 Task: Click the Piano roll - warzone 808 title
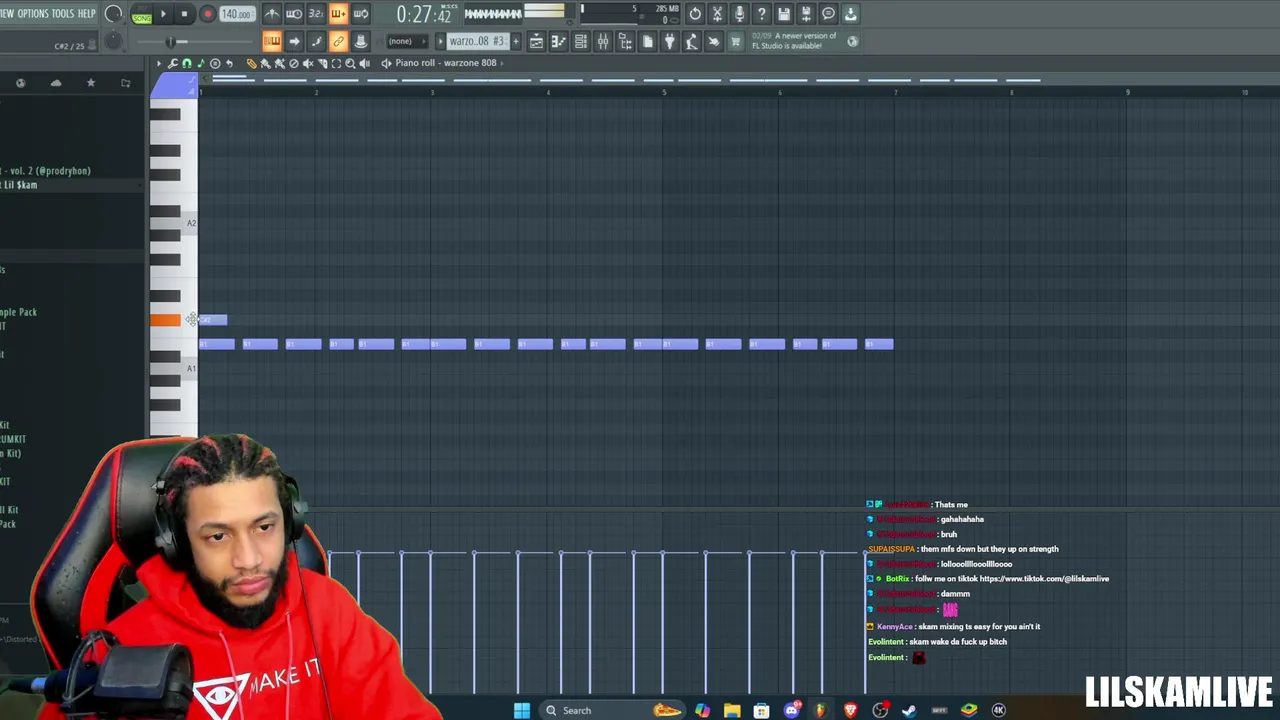445,63
